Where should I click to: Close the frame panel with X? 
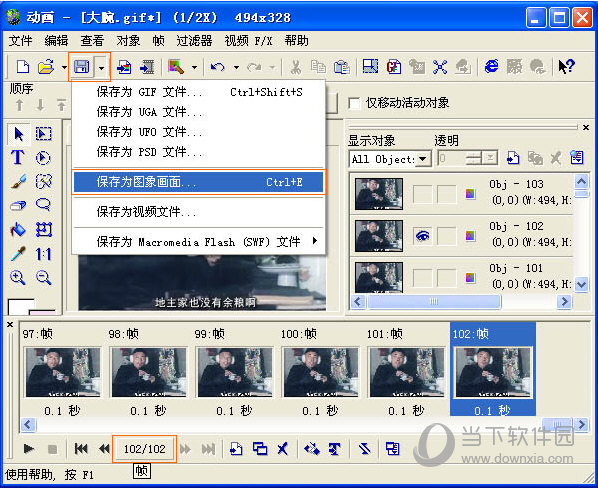pos(10,324)
